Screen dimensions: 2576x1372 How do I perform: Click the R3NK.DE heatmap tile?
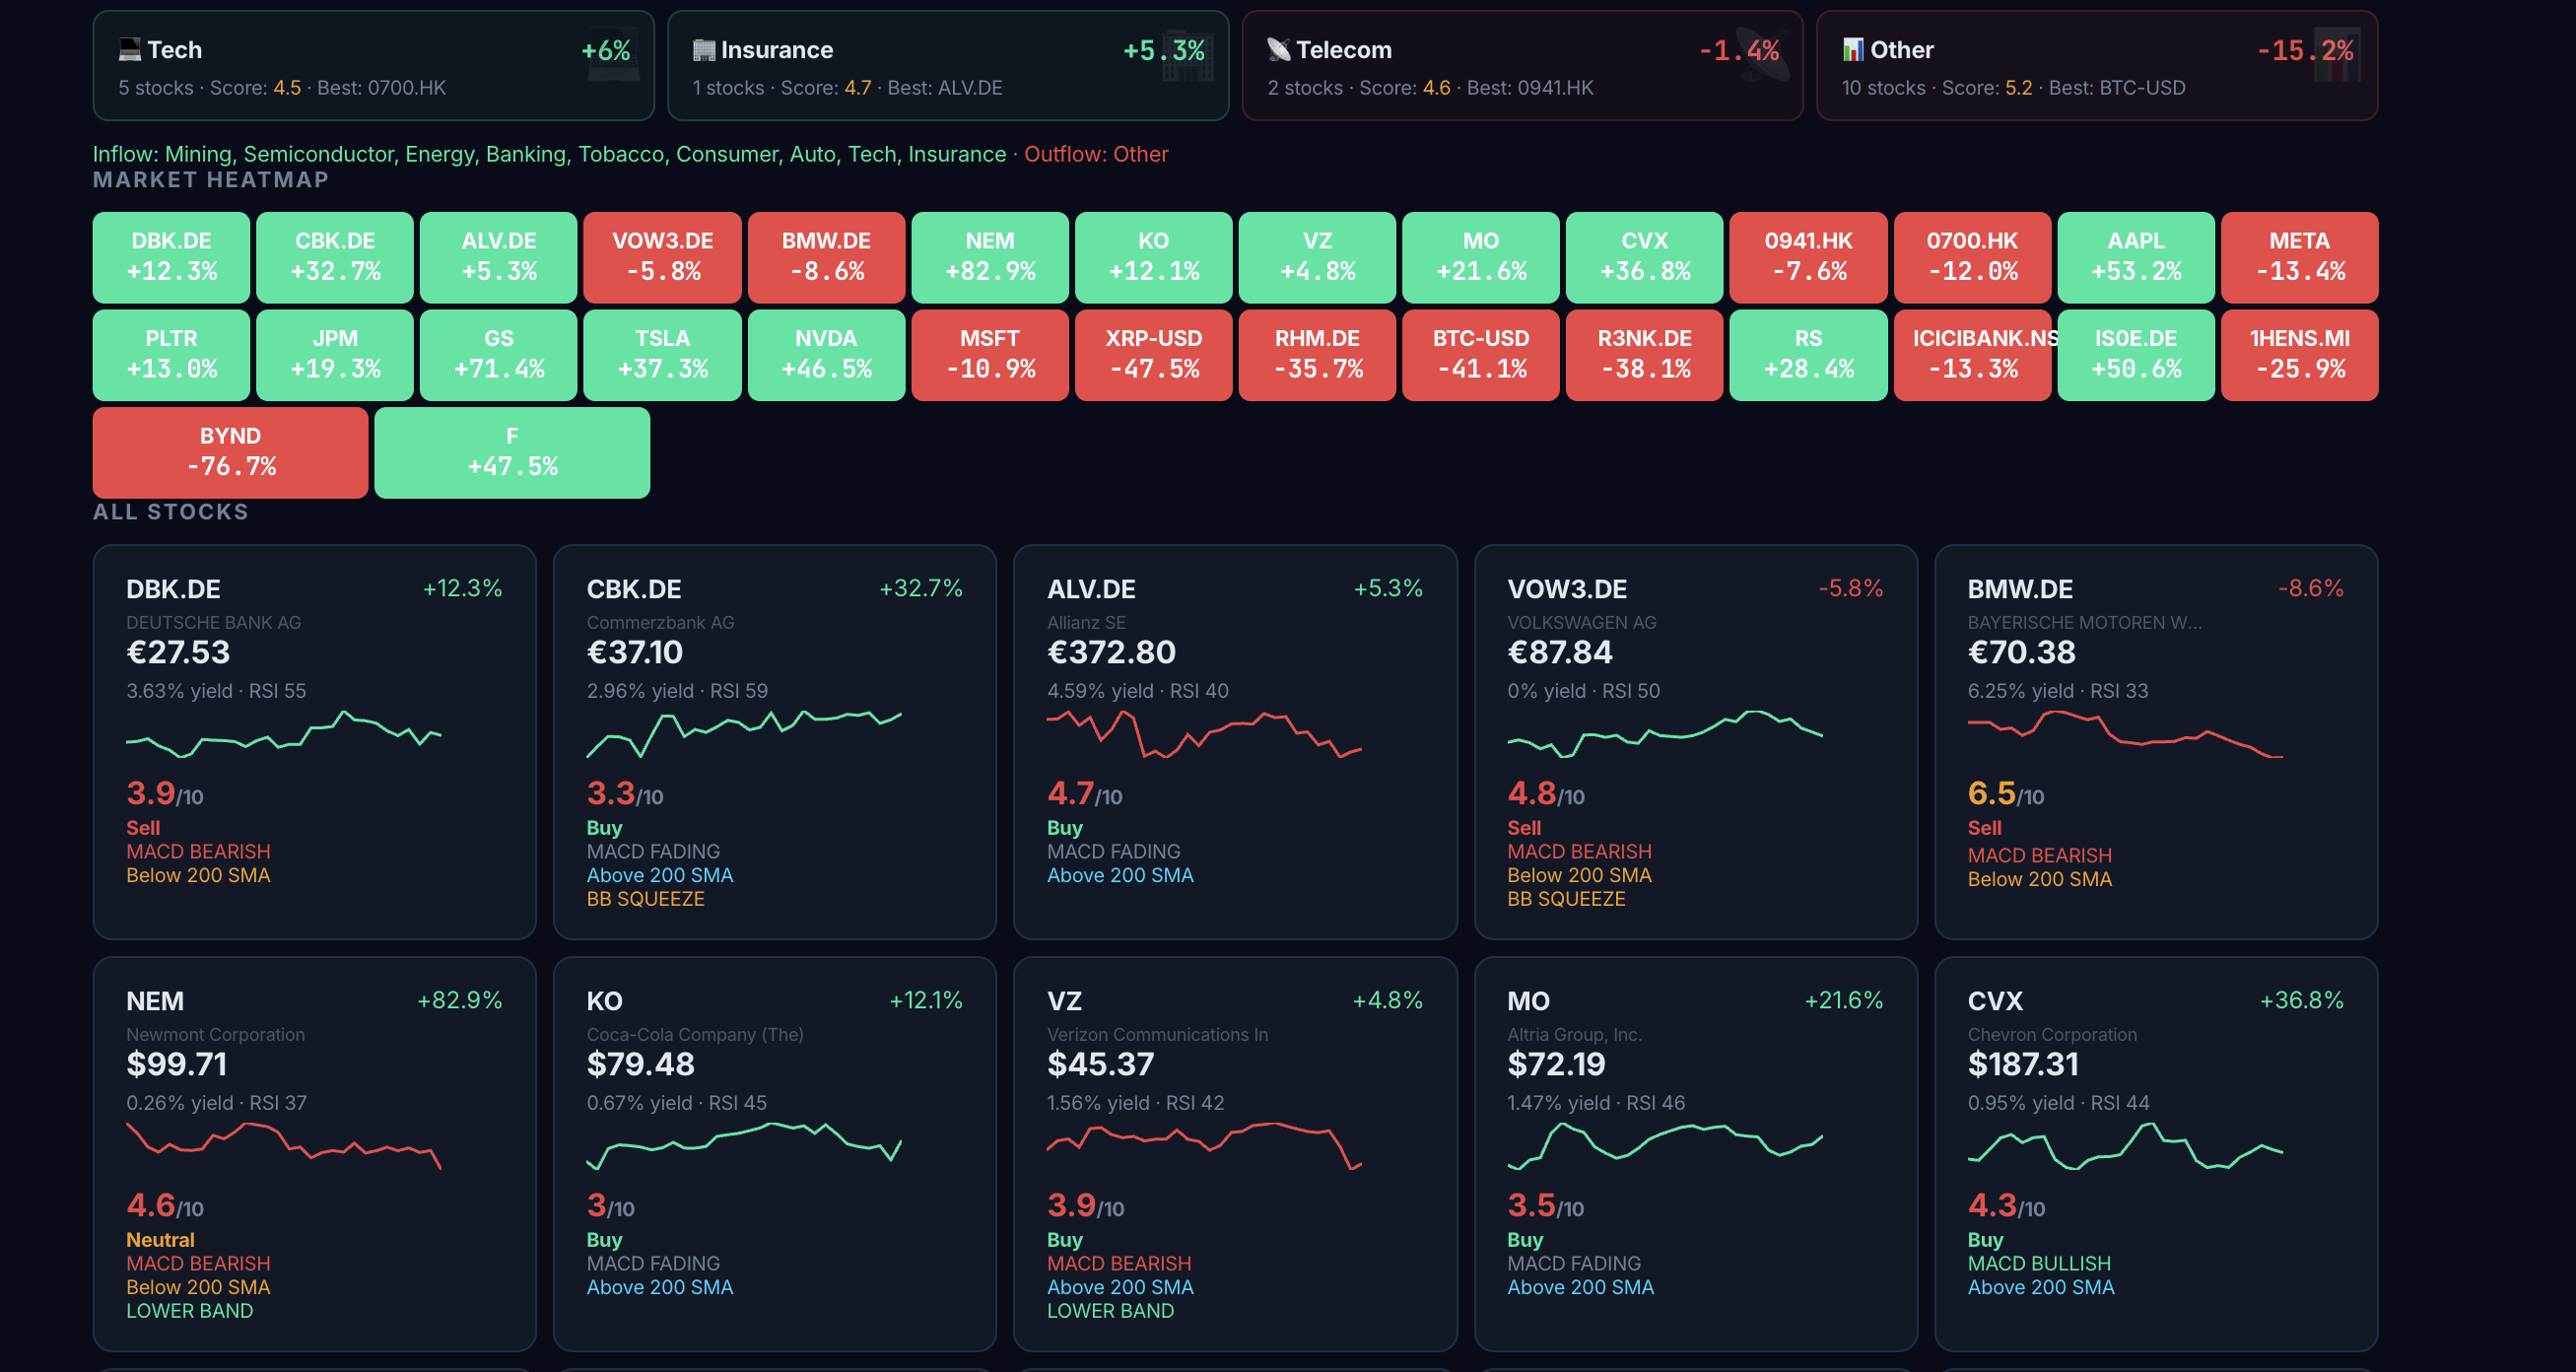point(1645,355)
